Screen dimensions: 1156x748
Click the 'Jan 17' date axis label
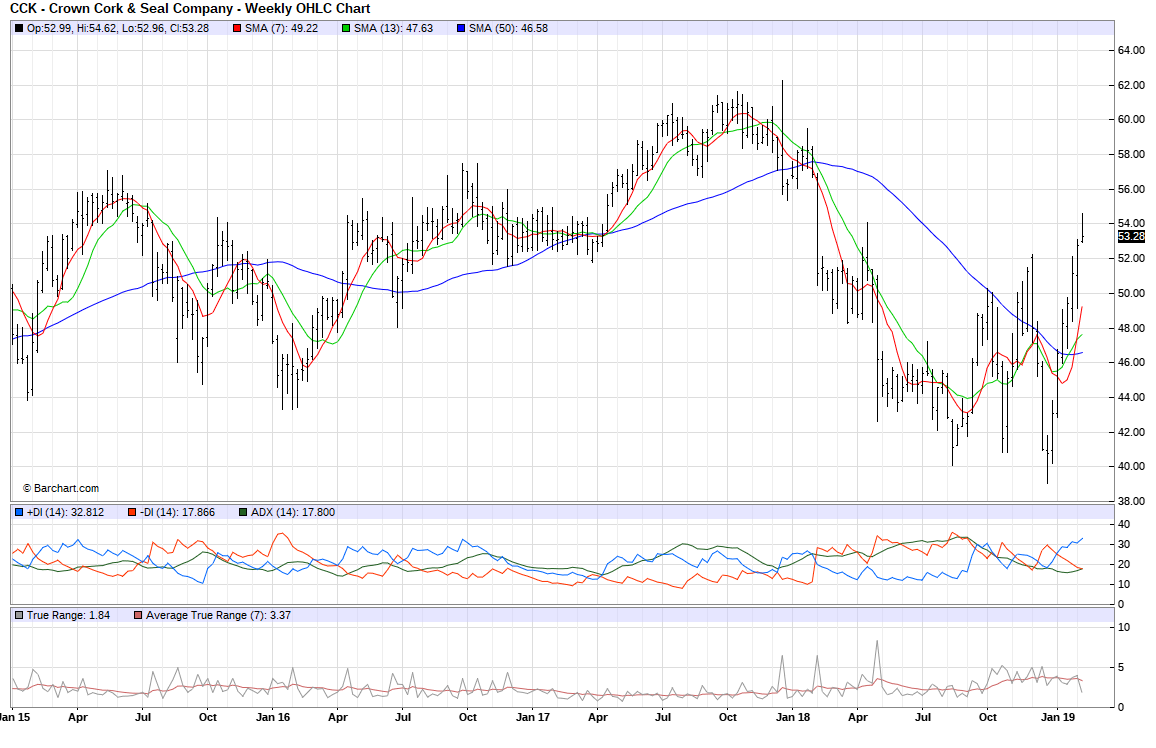pyautogui.click(x=532, y=717)
